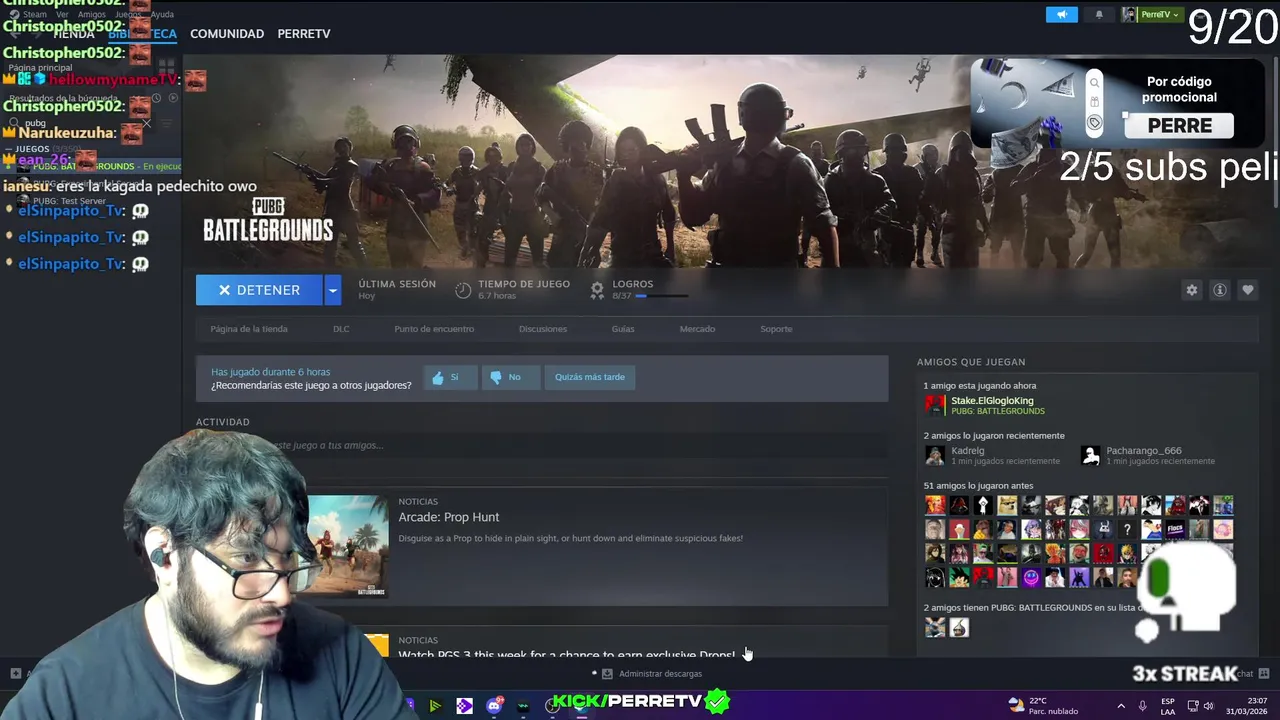The height and width of the screenshot is (720, 1280).
Task: Add PUBG to favorites with the heart icon
Action: pos(1247,290)
